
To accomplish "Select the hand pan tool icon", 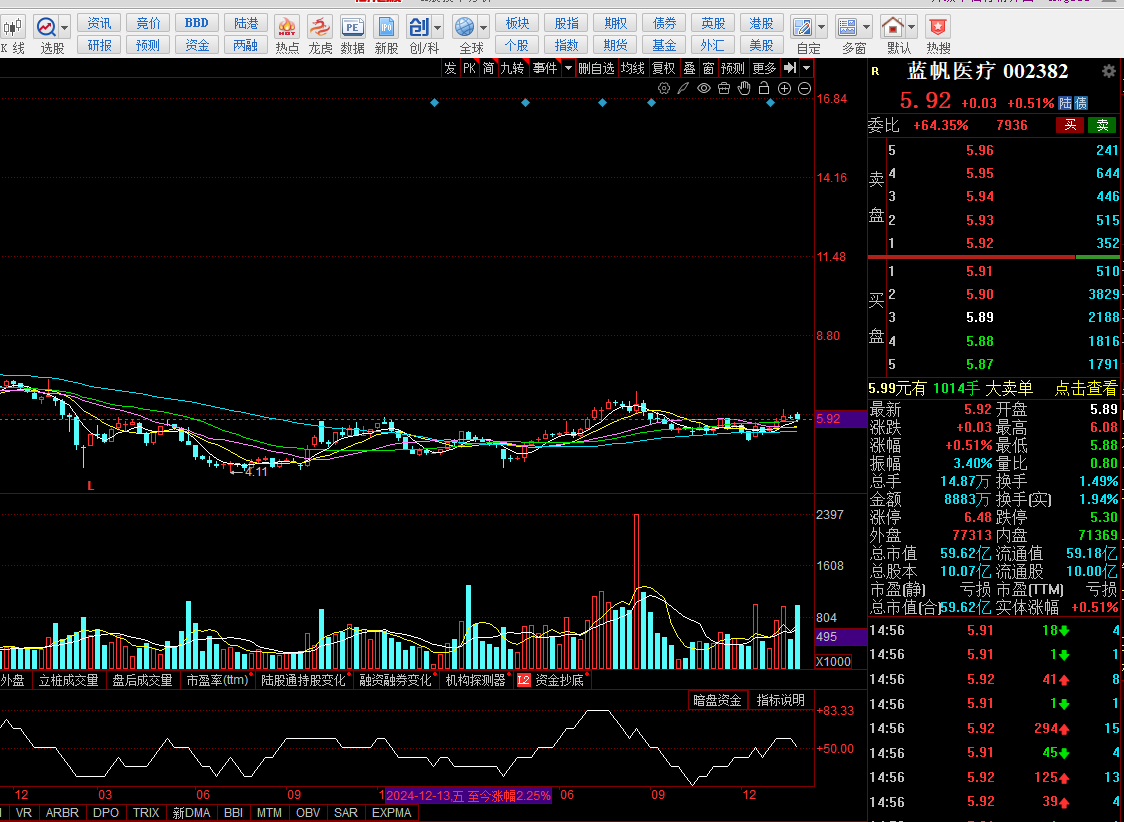I will tap(744, 89).
